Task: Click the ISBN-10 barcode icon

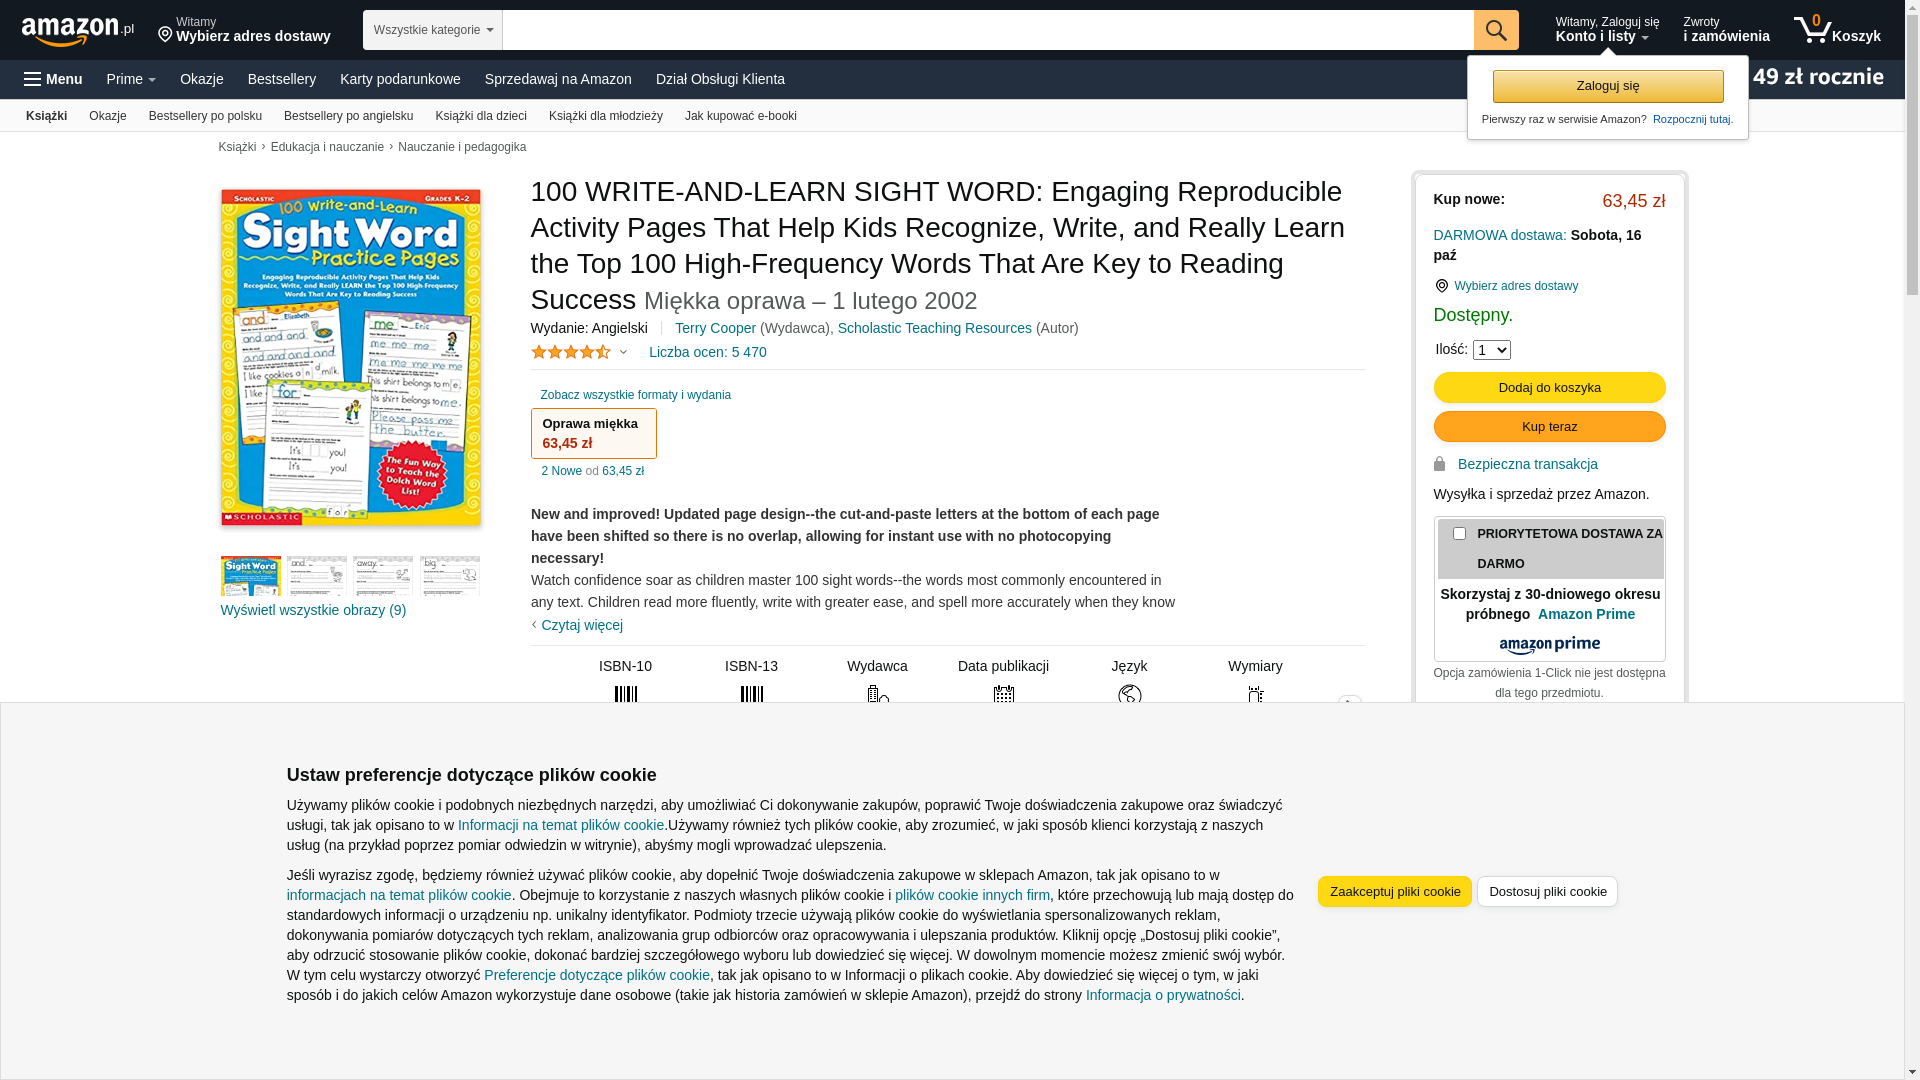Action: pyautogui.click(x=625, y=694)
